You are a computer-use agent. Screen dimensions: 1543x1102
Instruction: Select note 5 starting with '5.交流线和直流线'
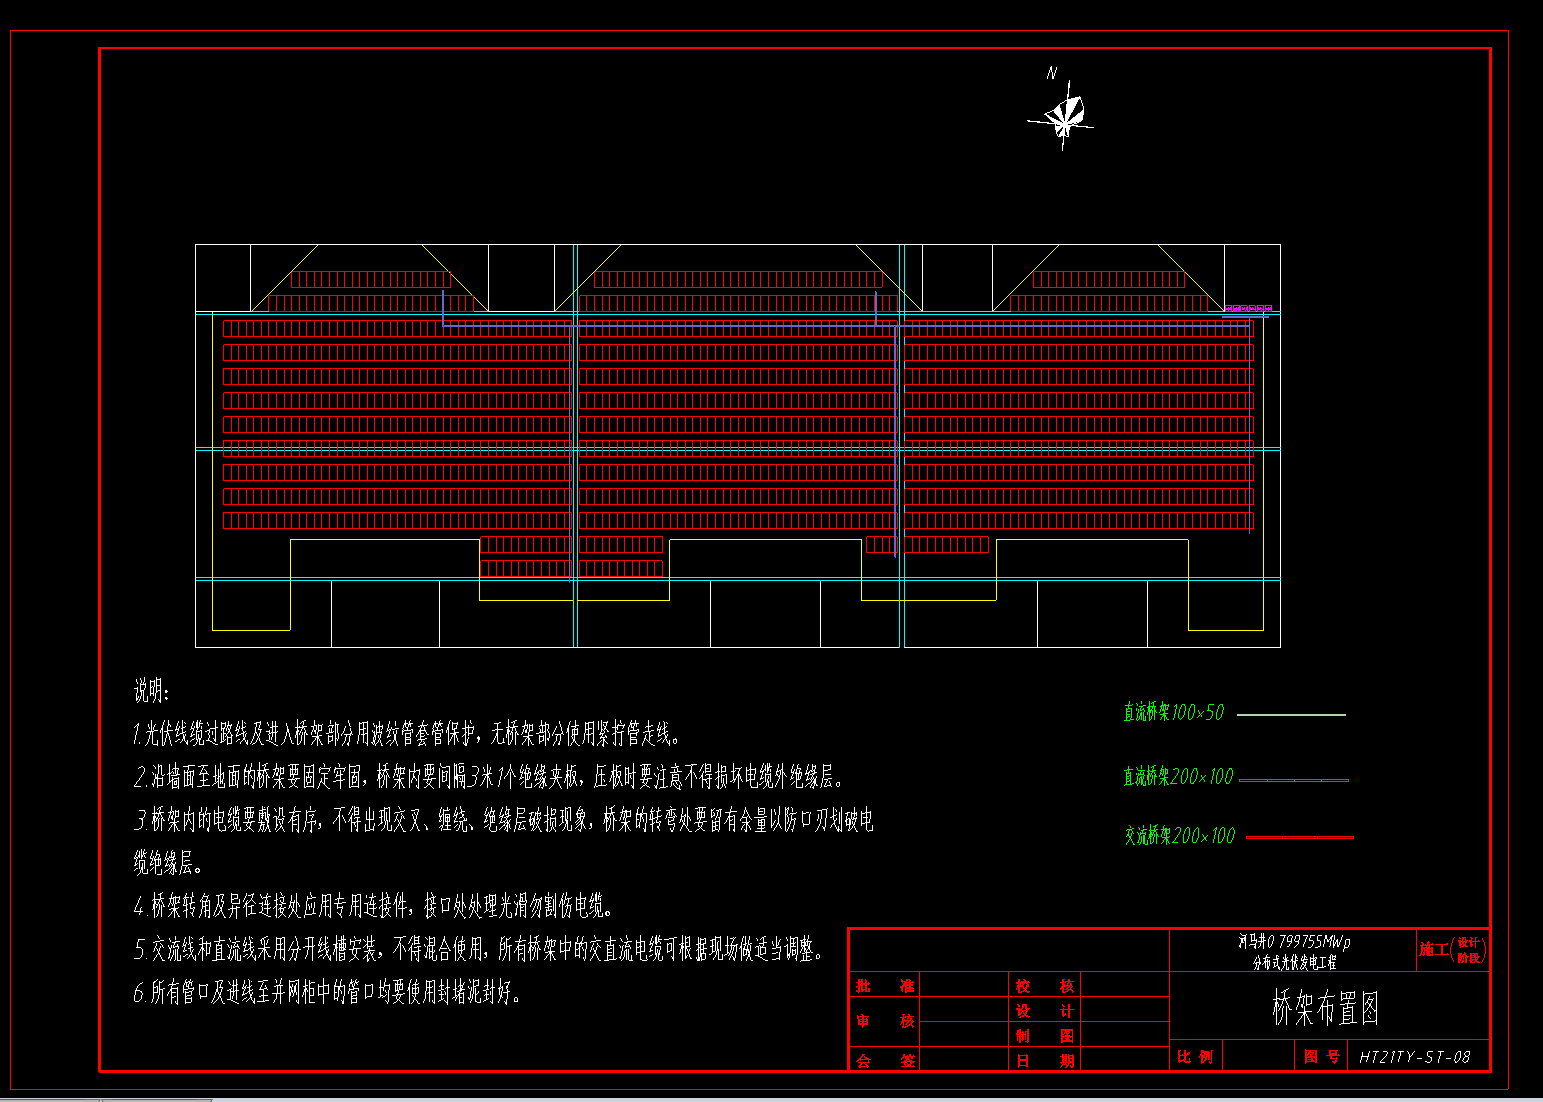point(479,949)
